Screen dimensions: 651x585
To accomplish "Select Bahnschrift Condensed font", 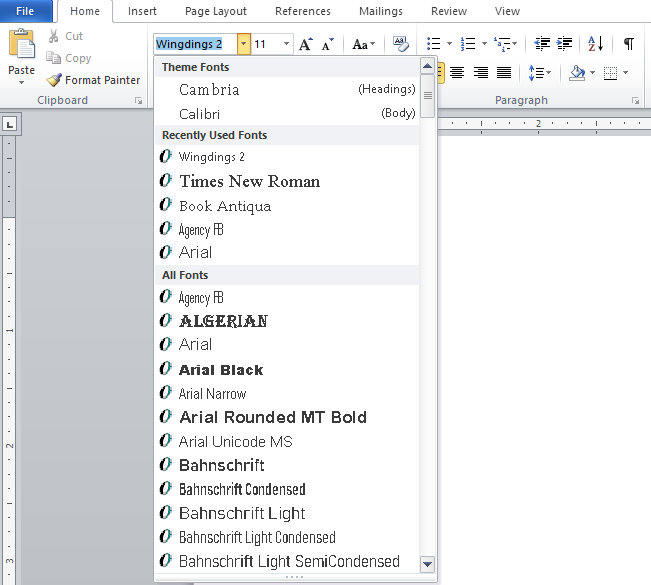I will (287, 490).
